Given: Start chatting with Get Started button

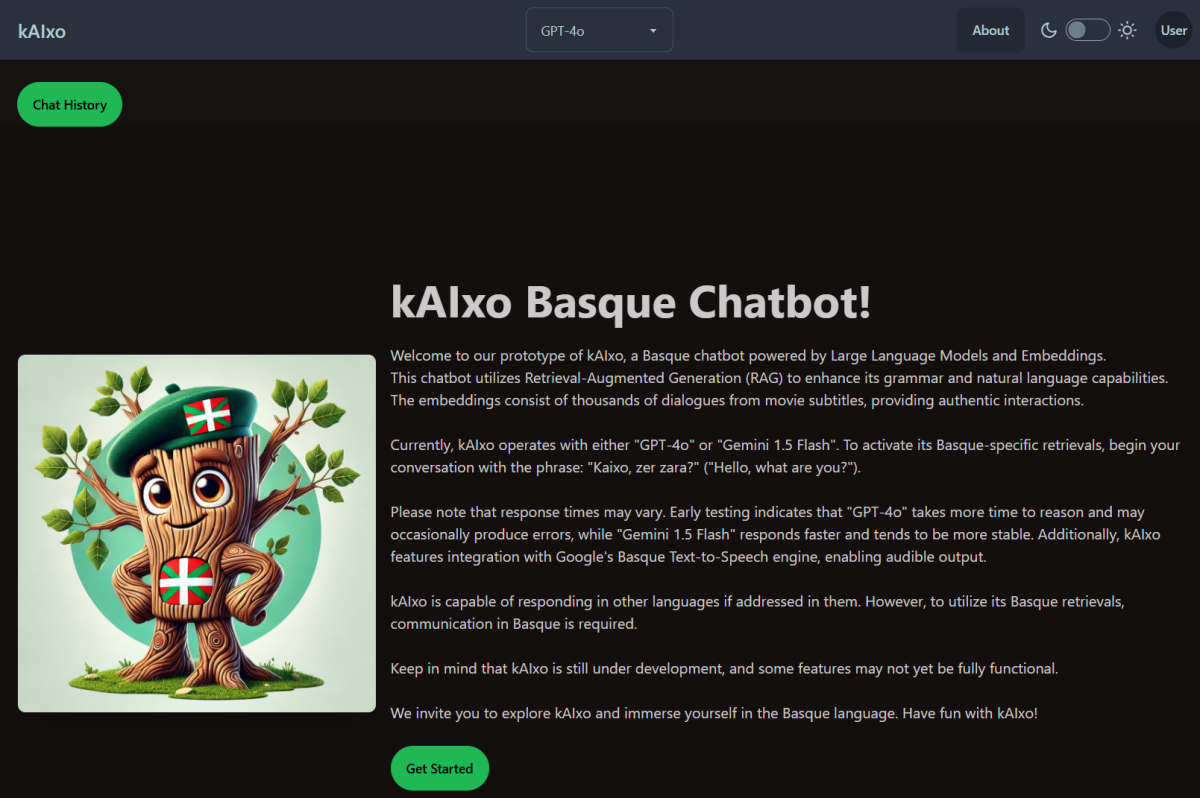Looking at the screenshot, I should (x=439, y=768).
